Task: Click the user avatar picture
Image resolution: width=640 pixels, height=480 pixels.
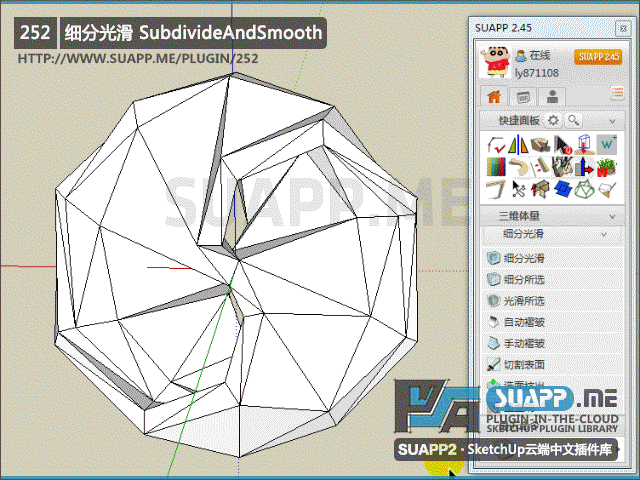Action: pos(495,62)
